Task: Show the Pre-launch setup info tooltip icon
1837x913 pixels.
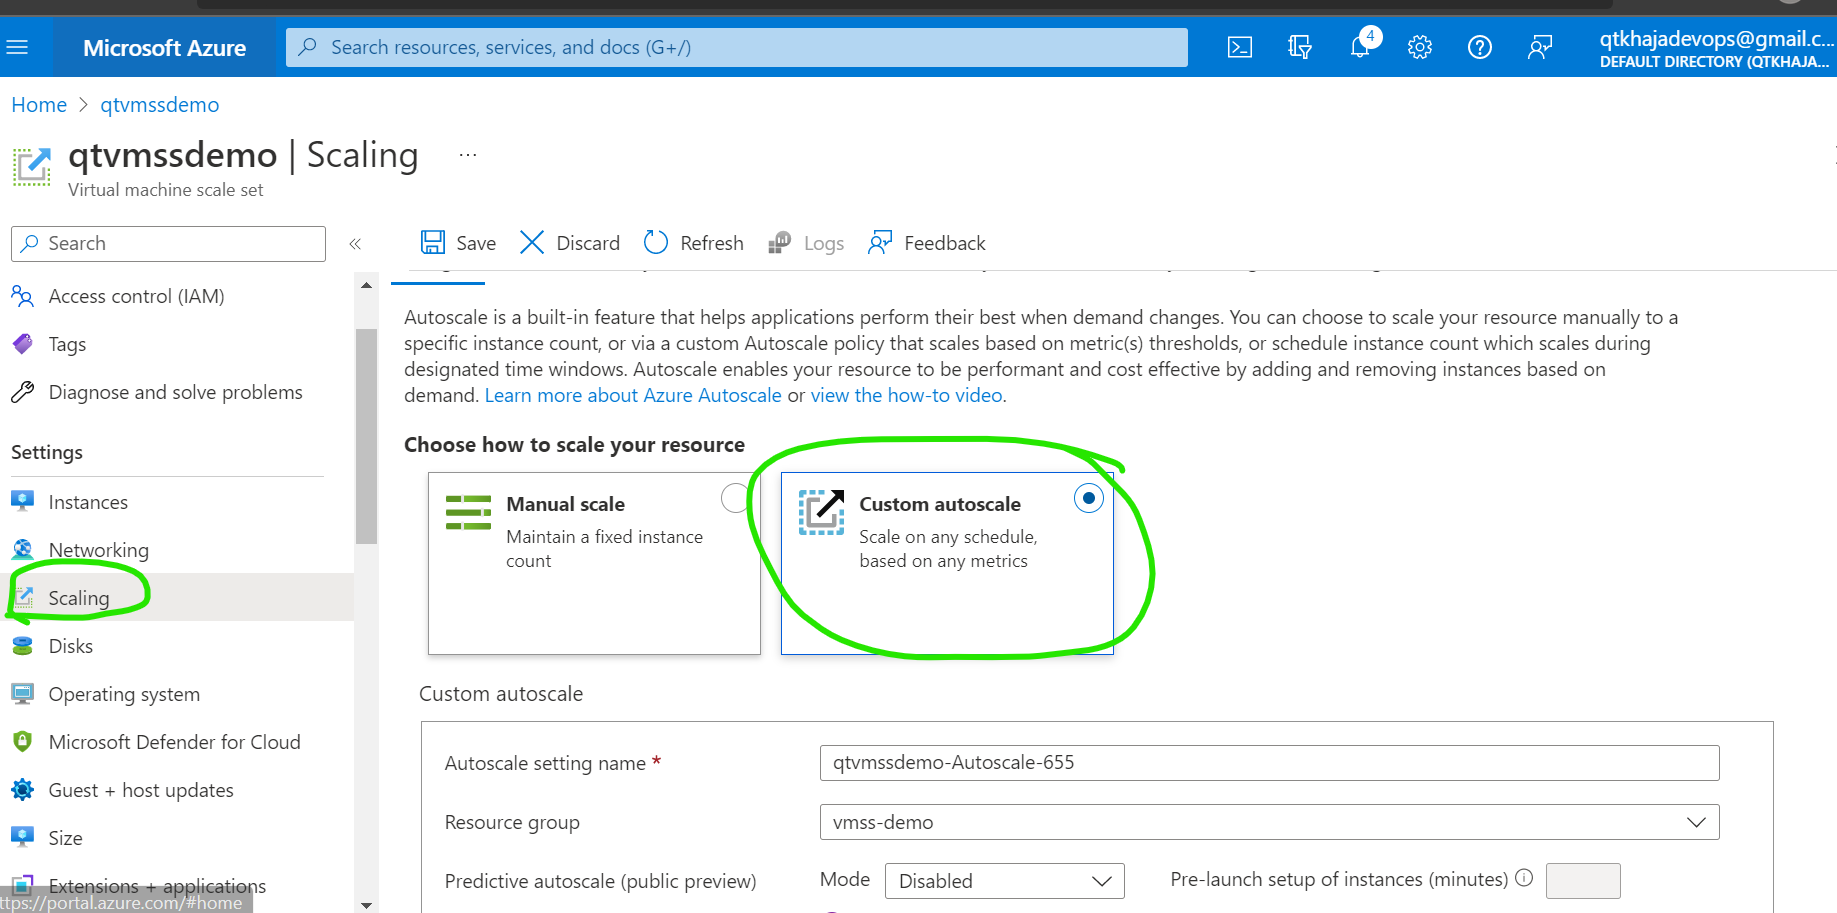Action: 1524,878
